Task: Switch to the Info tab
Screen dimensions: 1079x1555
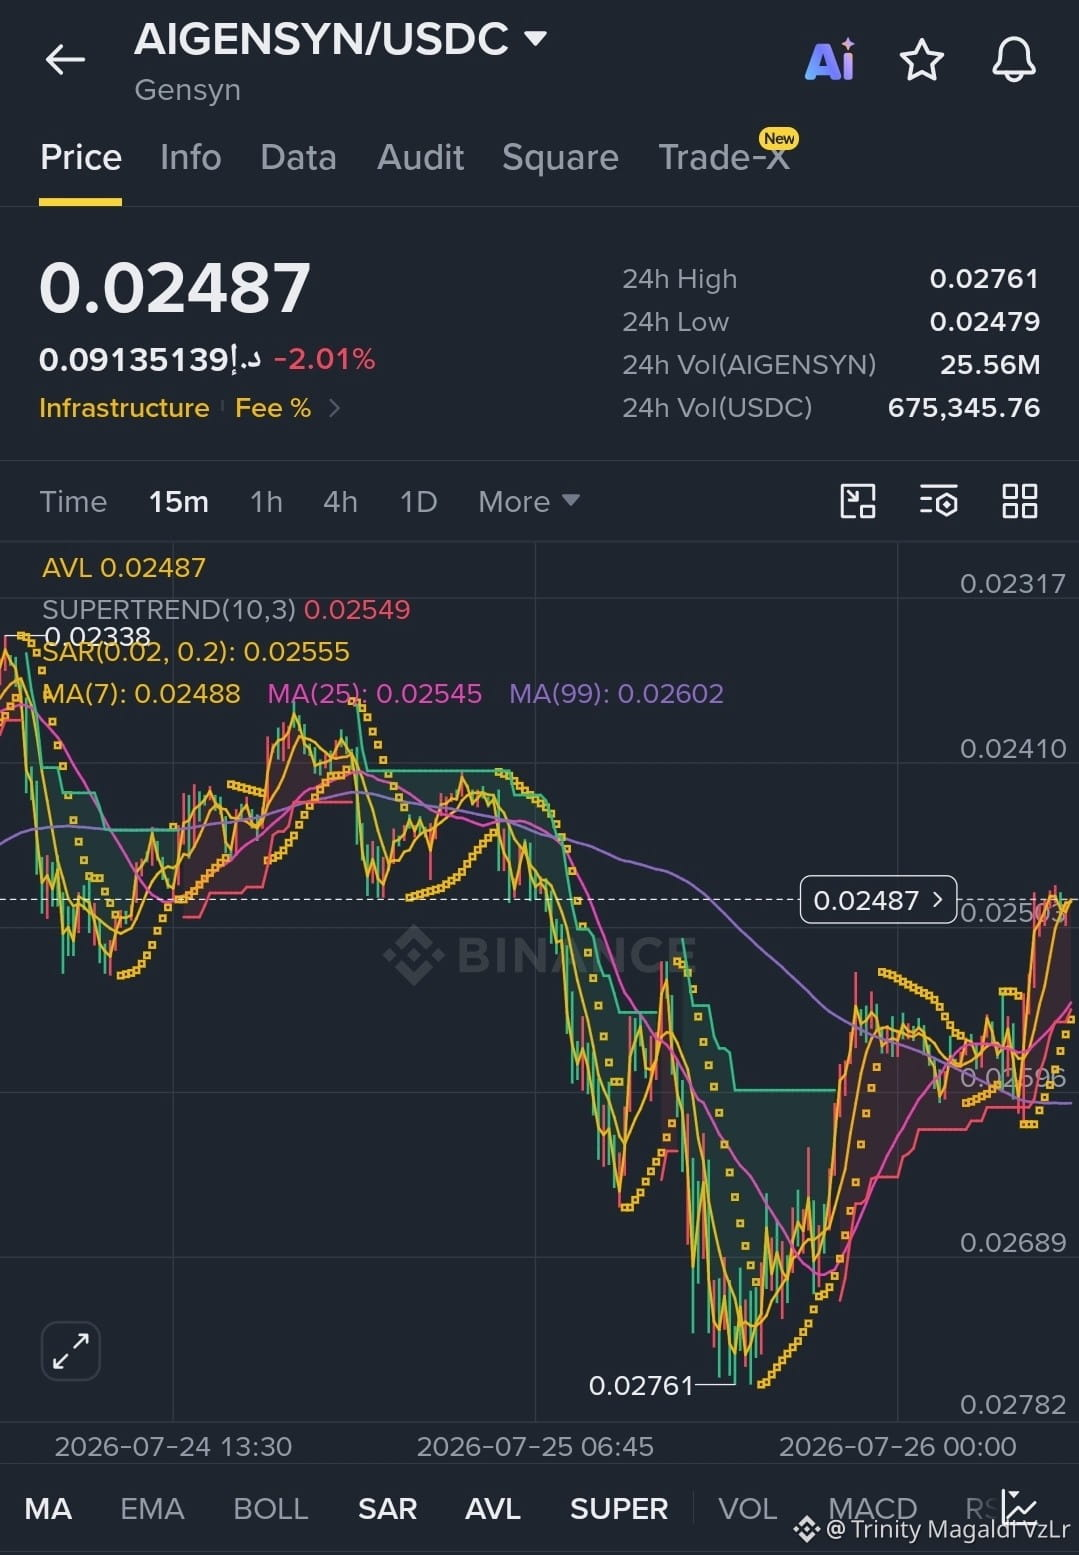Action: click(x=190, y=158)
